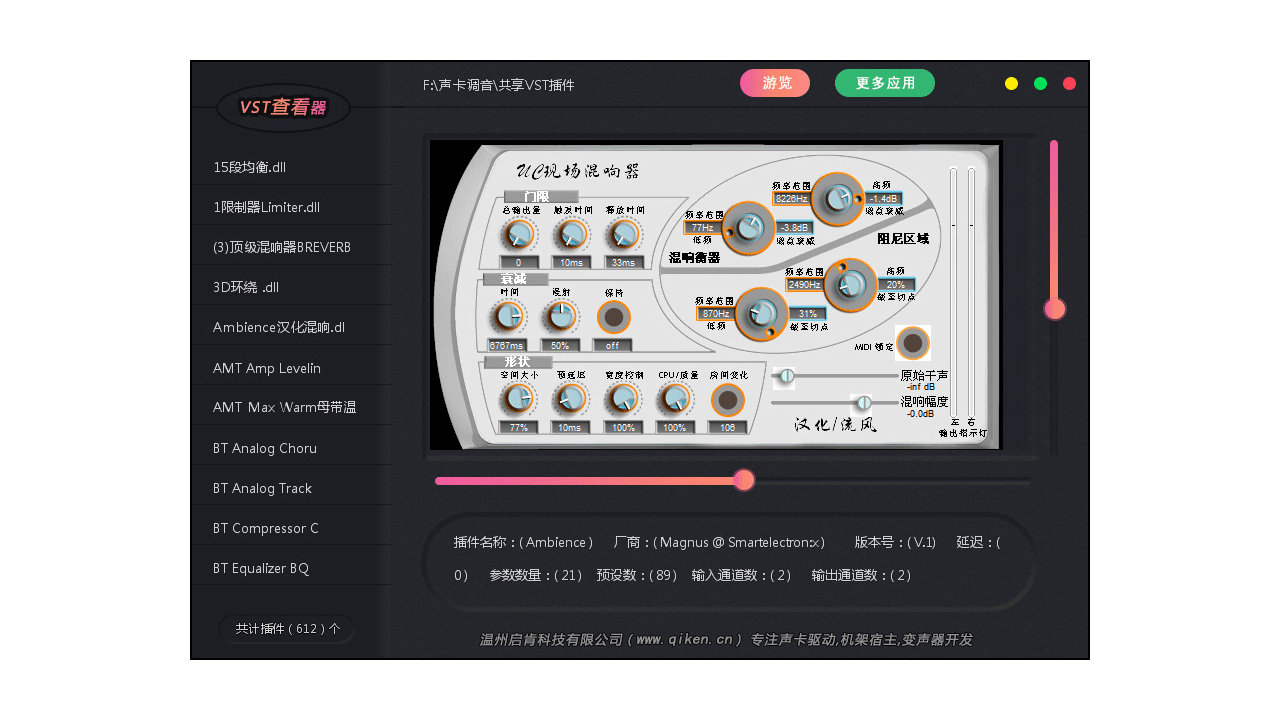Image resolution: width=1280 pixels, height=720 pixels.
Task: Adjust the 衰减时间 knob showing 6767ms
Action: click(x=507, y=315)
